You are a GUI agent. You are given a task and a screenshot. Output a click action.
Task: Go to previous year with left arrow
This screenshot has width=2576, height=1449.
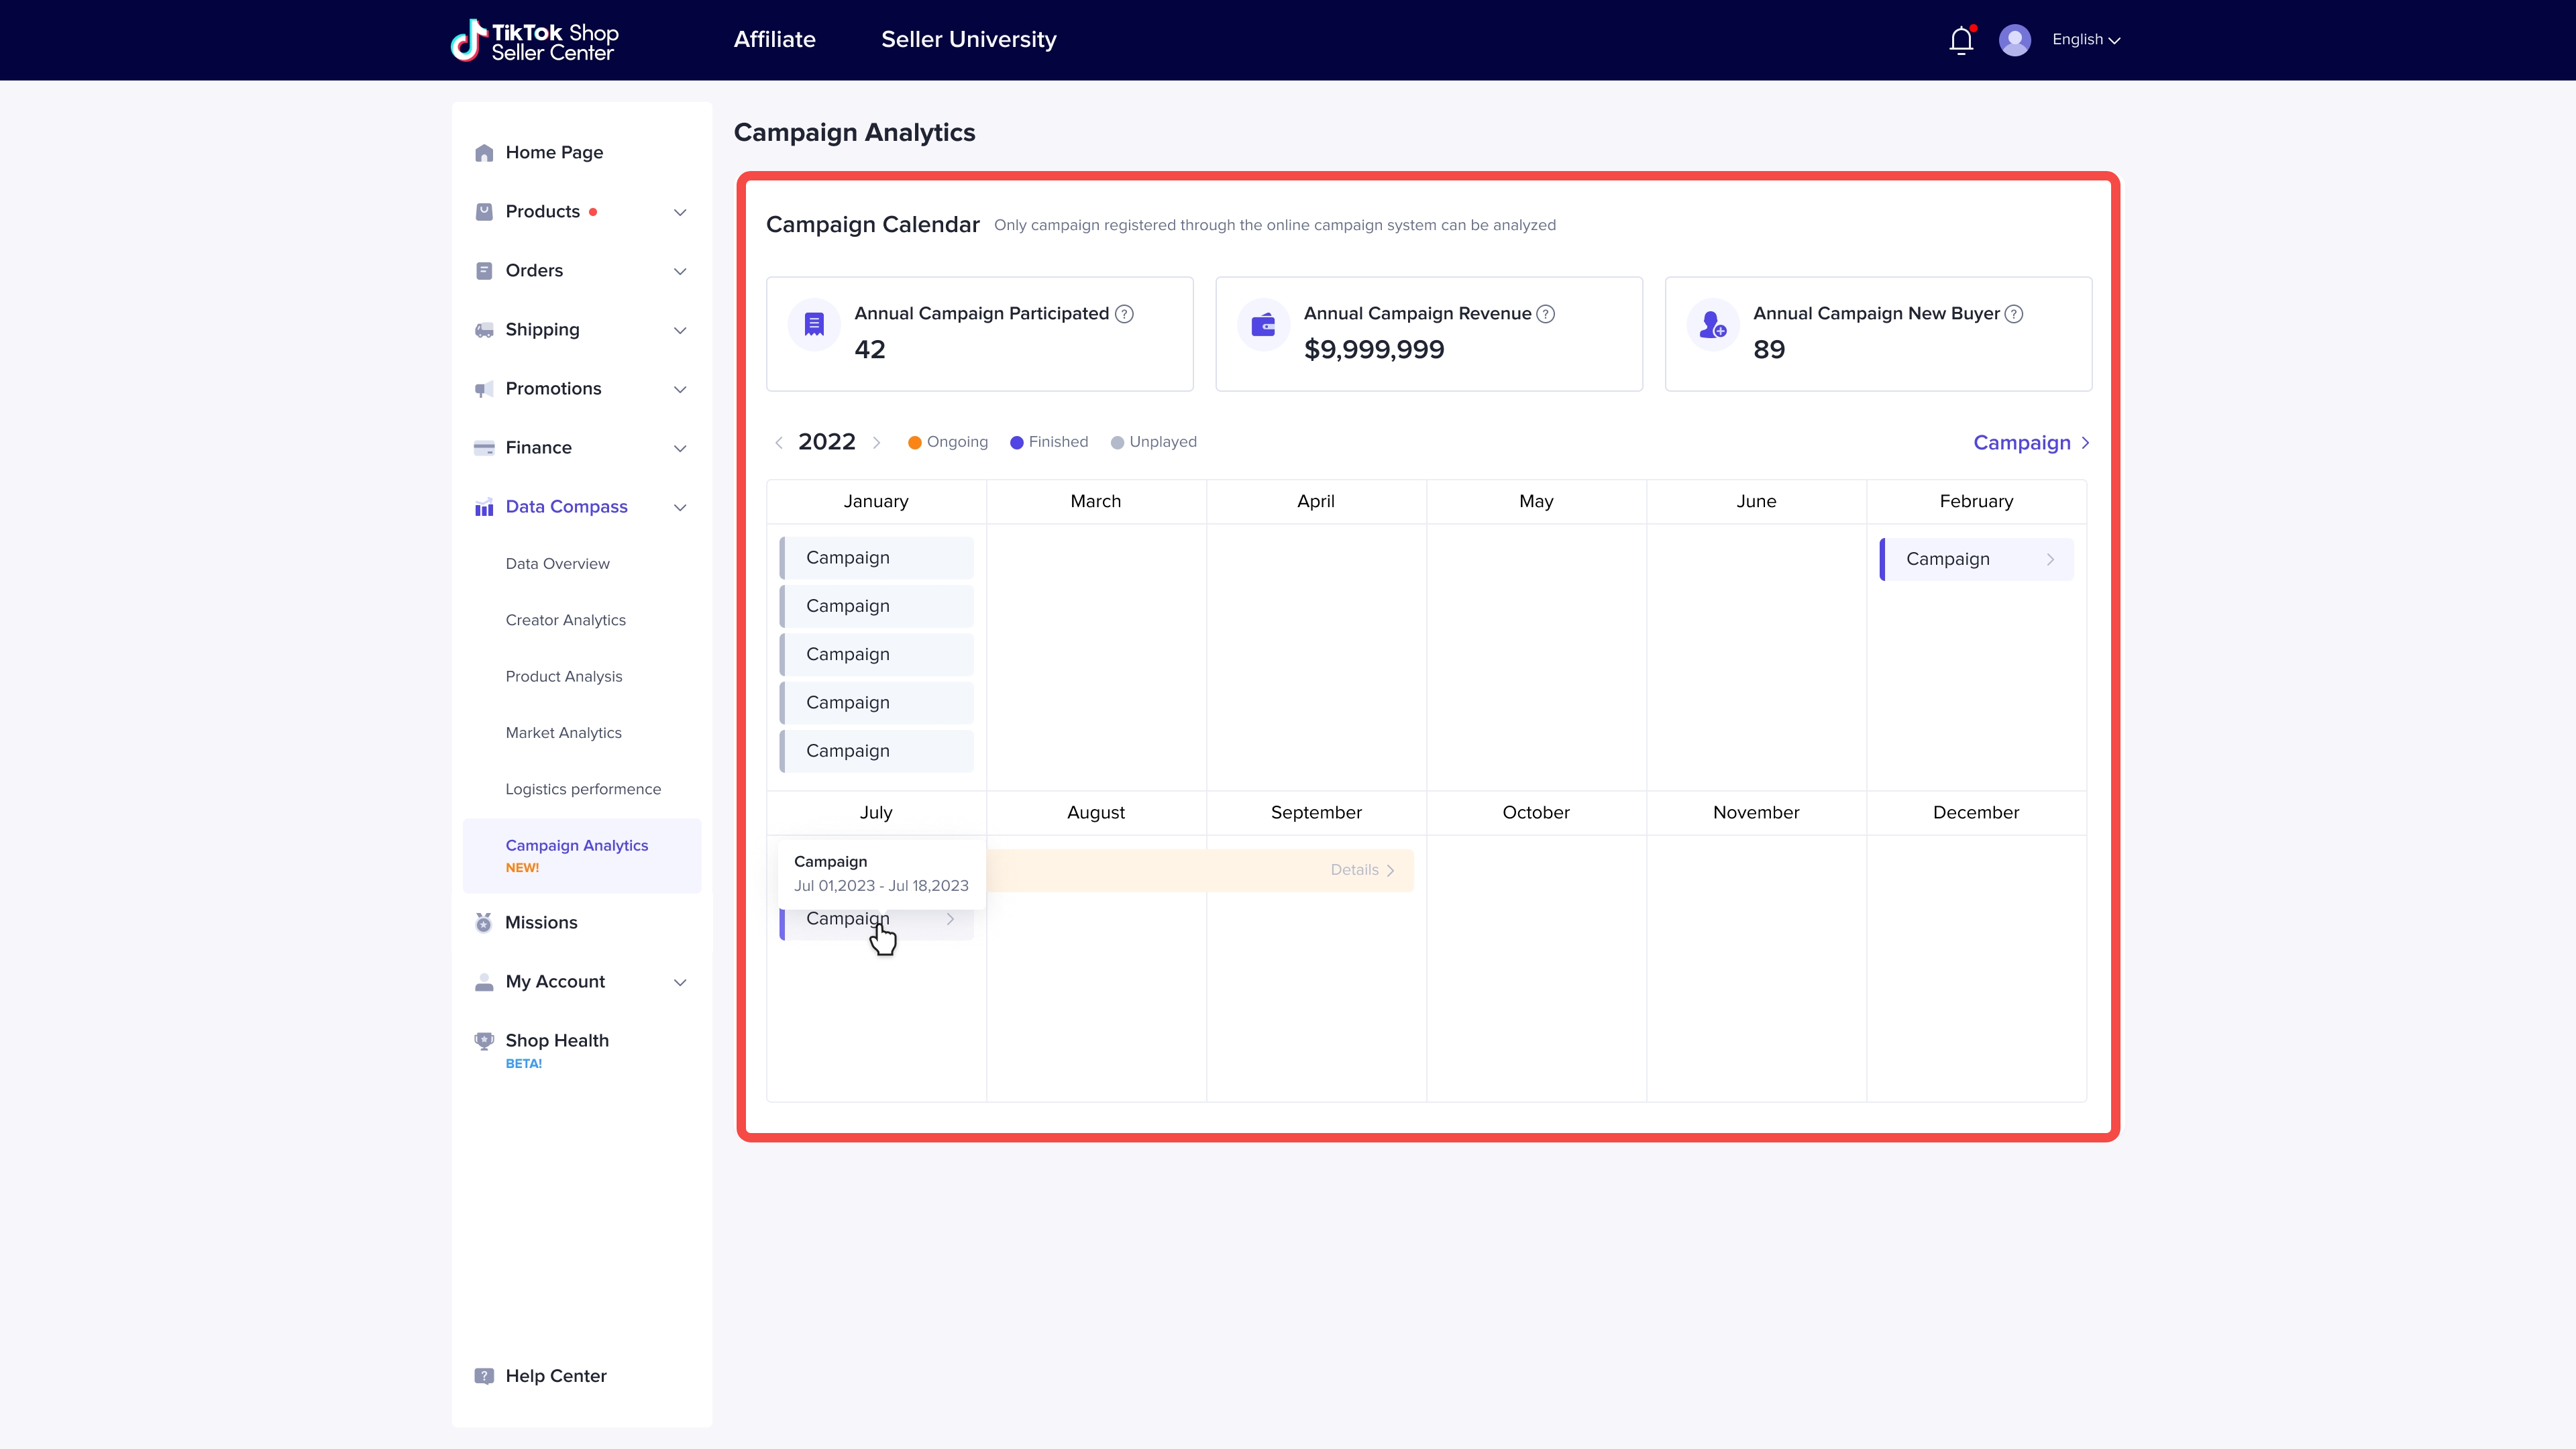pos(779,442)
